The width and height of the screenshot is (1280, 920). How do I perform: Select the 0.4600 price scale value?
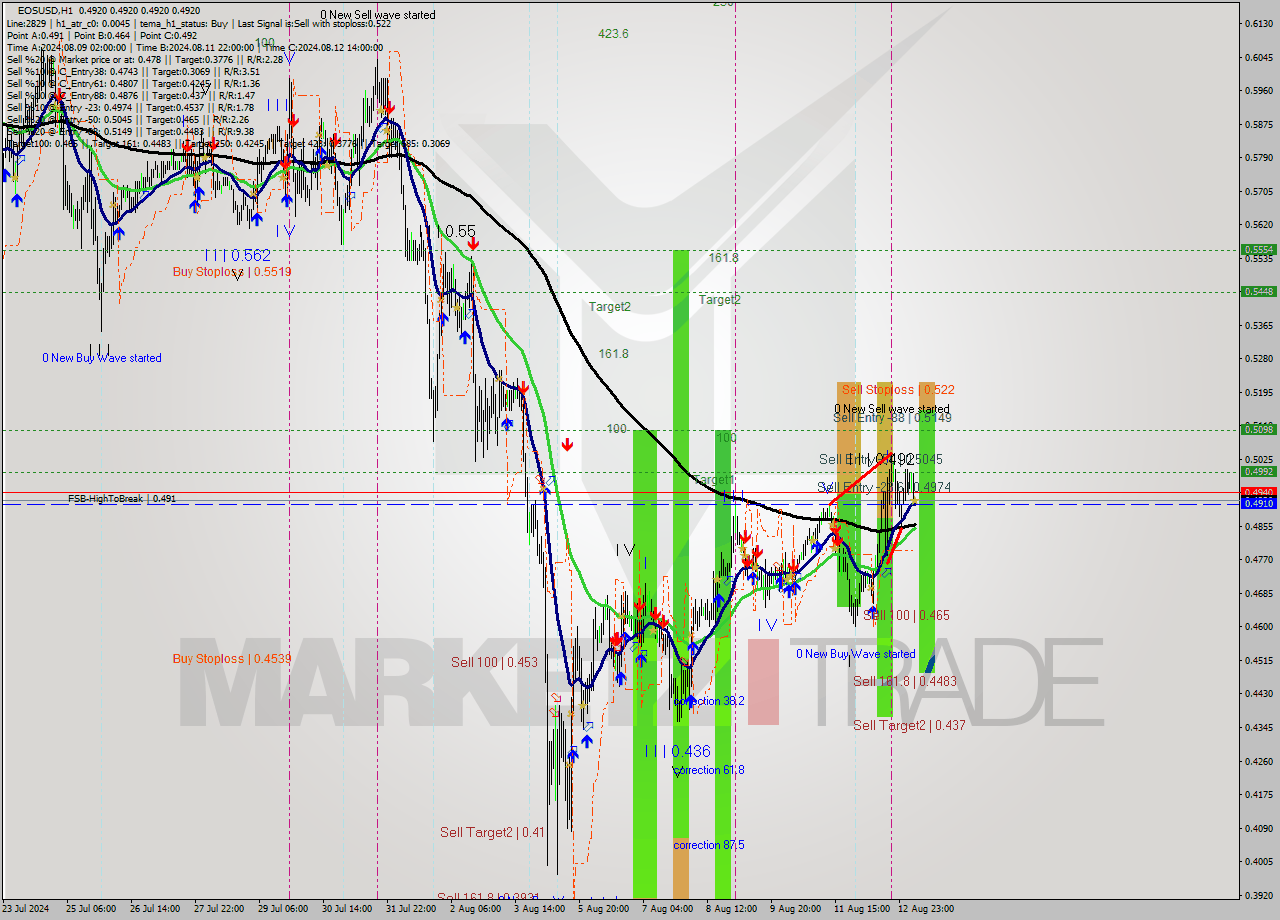point(1258,626)
